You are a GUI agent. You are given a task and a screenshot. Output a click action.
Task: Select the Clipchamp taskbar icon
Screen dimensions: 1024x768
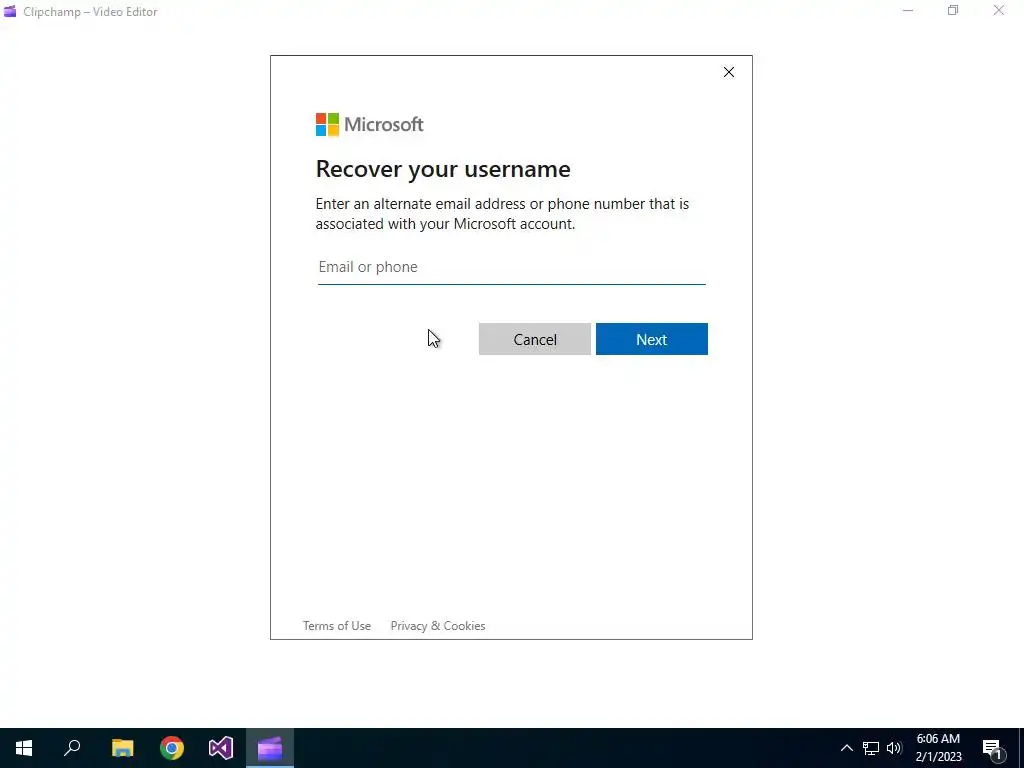tap(270, 748)
